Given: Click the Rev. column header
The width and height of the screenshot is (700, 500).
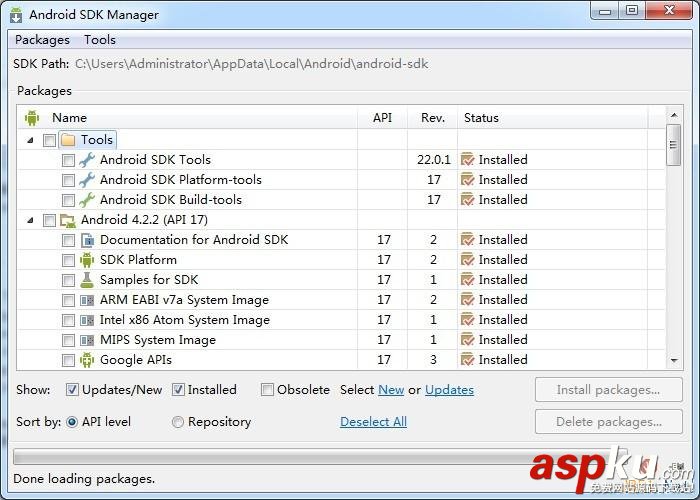Looking at the screenshot, I should tap(433, 118).
